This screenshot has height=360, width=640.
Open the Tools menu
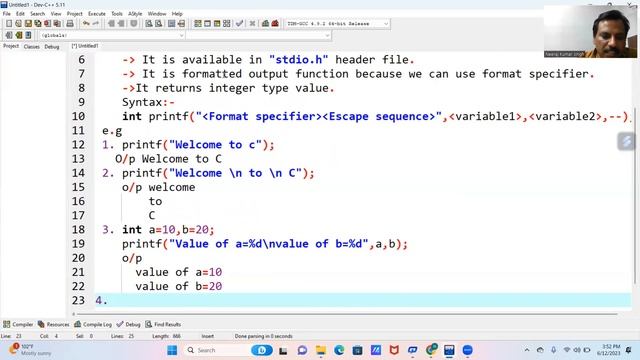pos(117,13)
